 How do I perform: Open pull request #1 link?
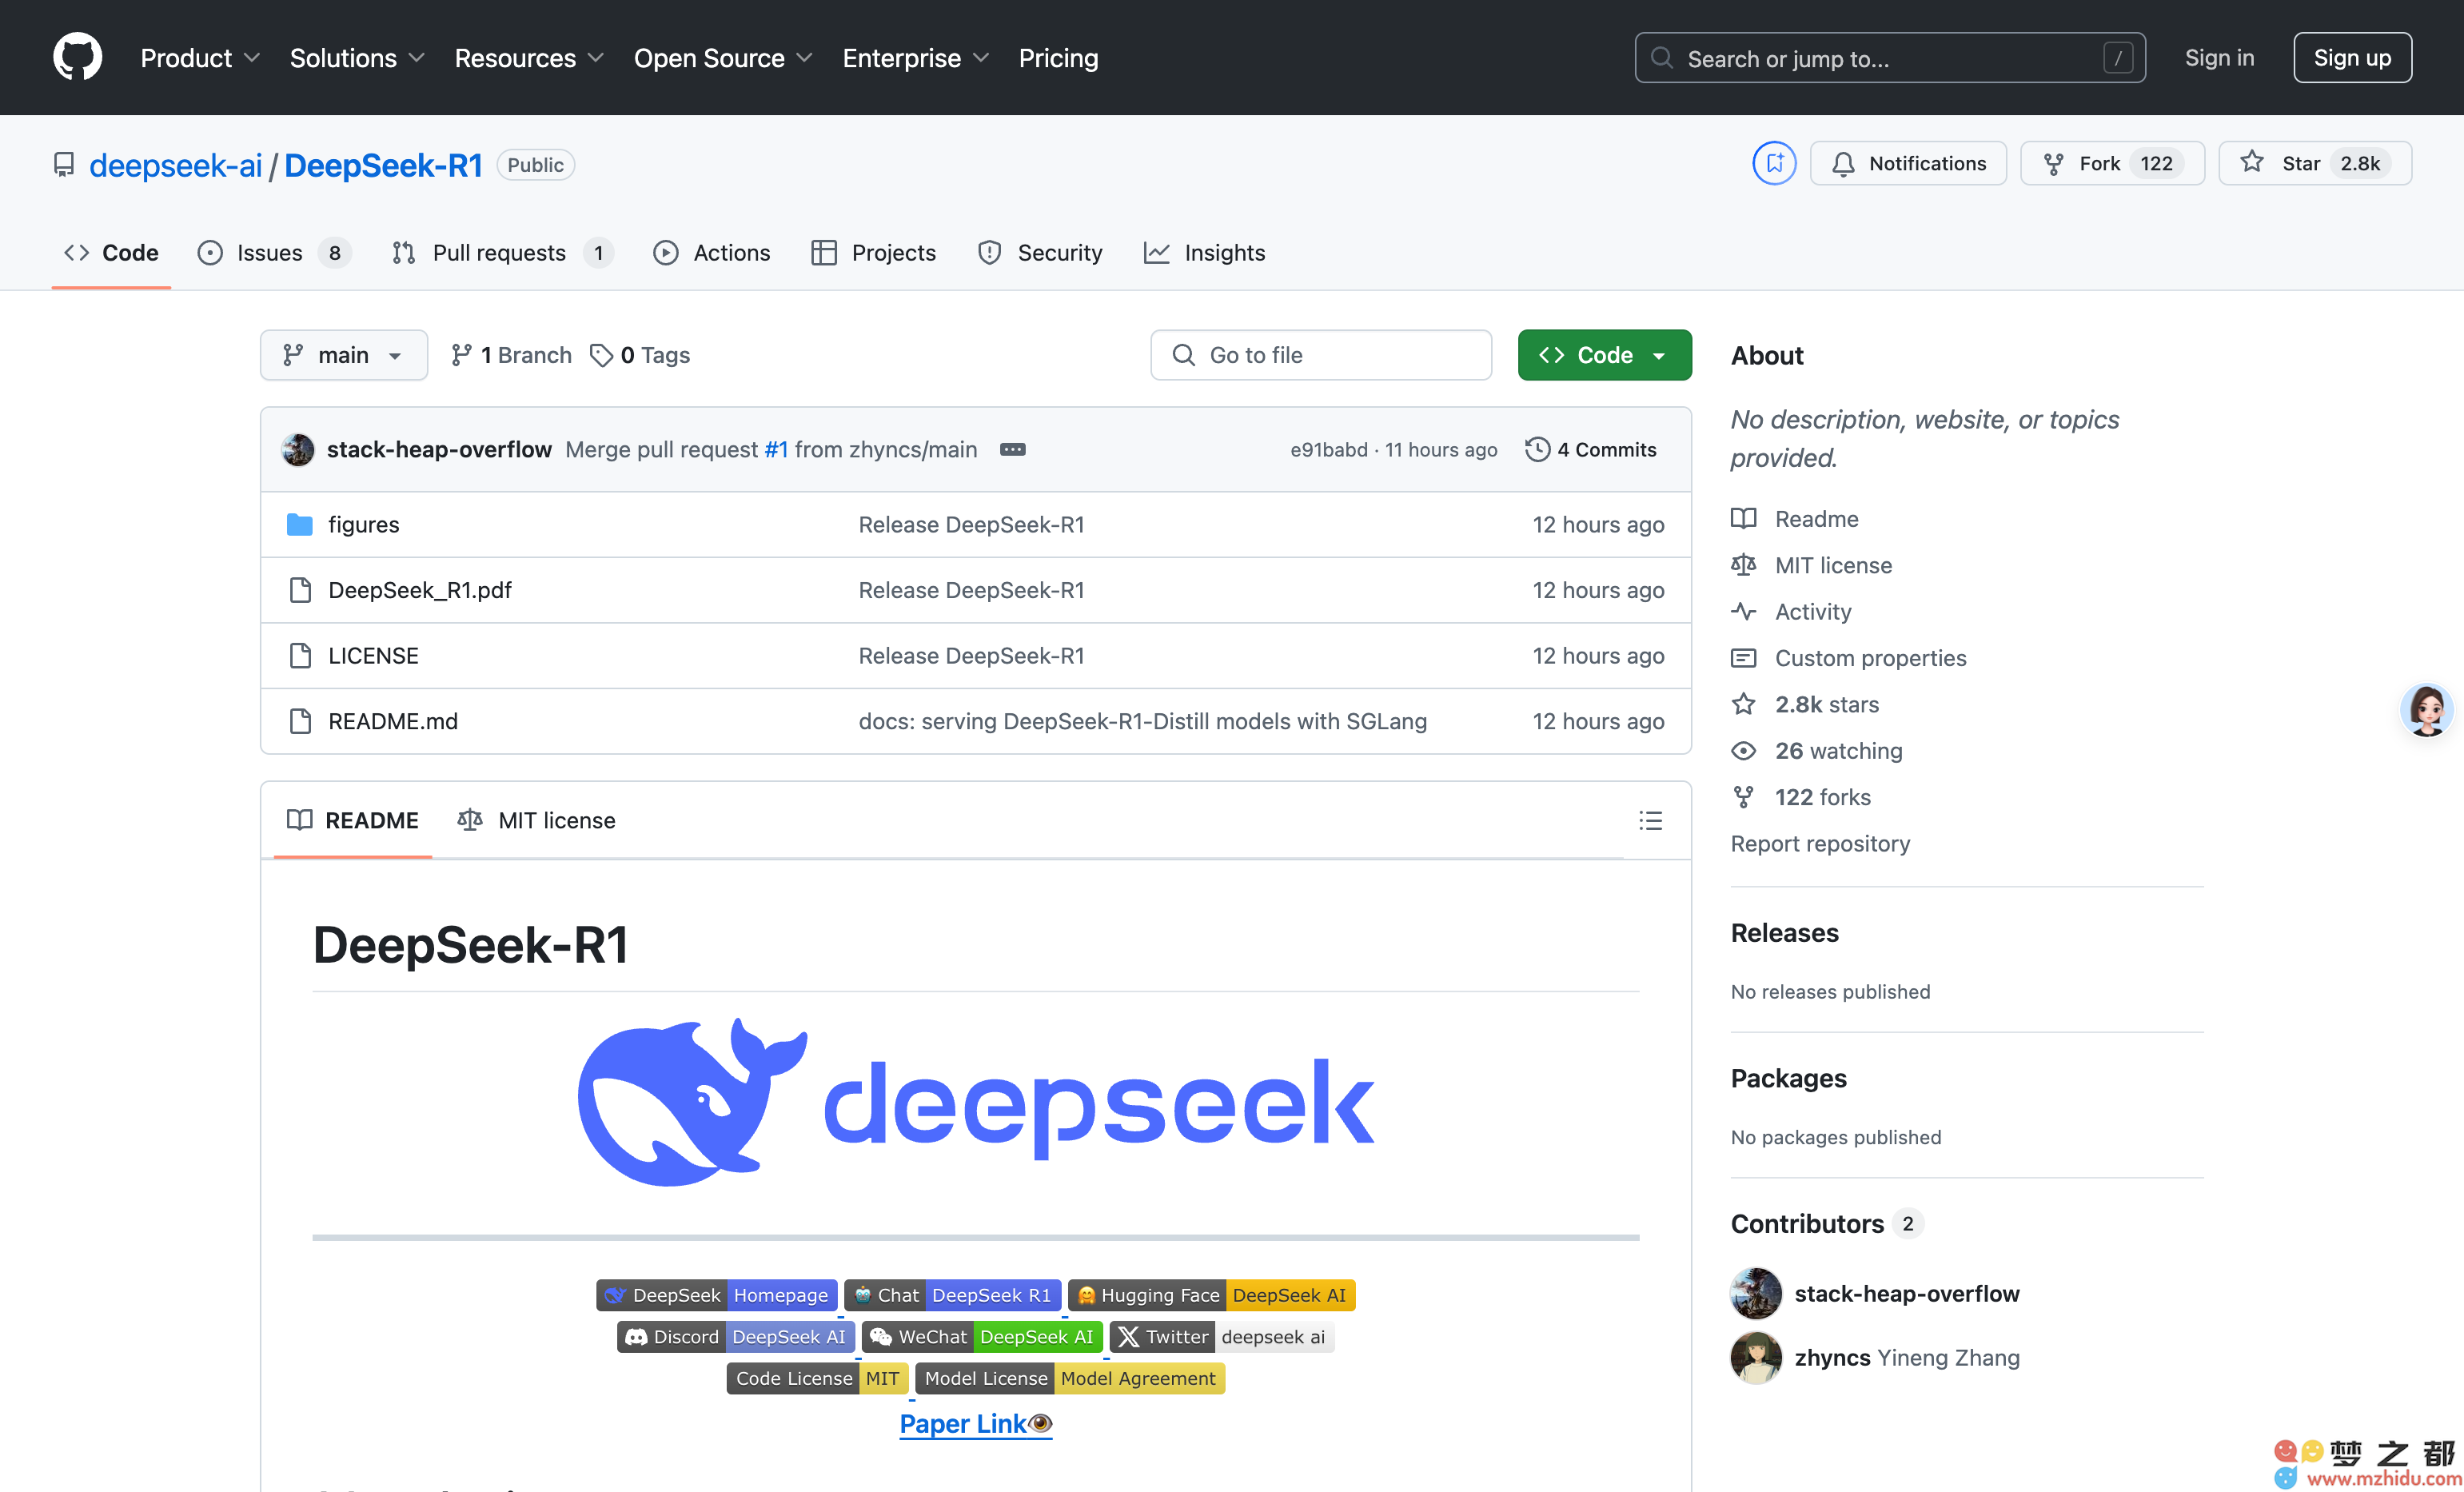(x=776, y=449)
